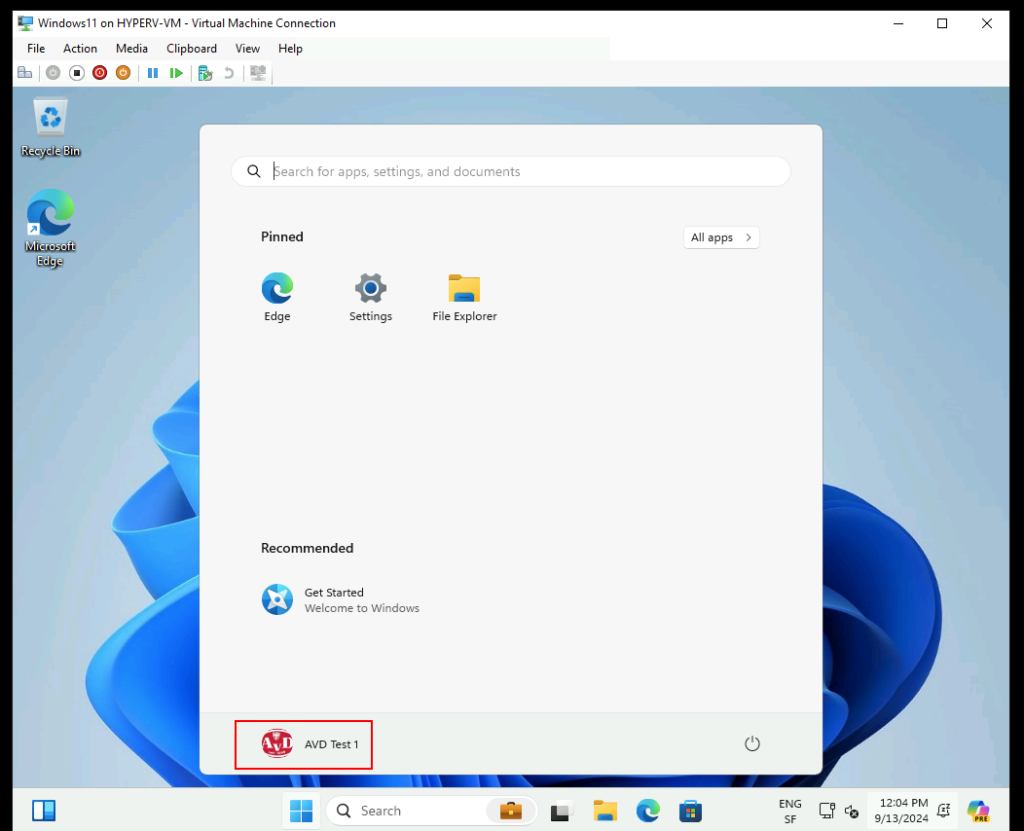Open the Widgets panel on the taskbar
The image size is (1024, 831).
tap(44, 811)
